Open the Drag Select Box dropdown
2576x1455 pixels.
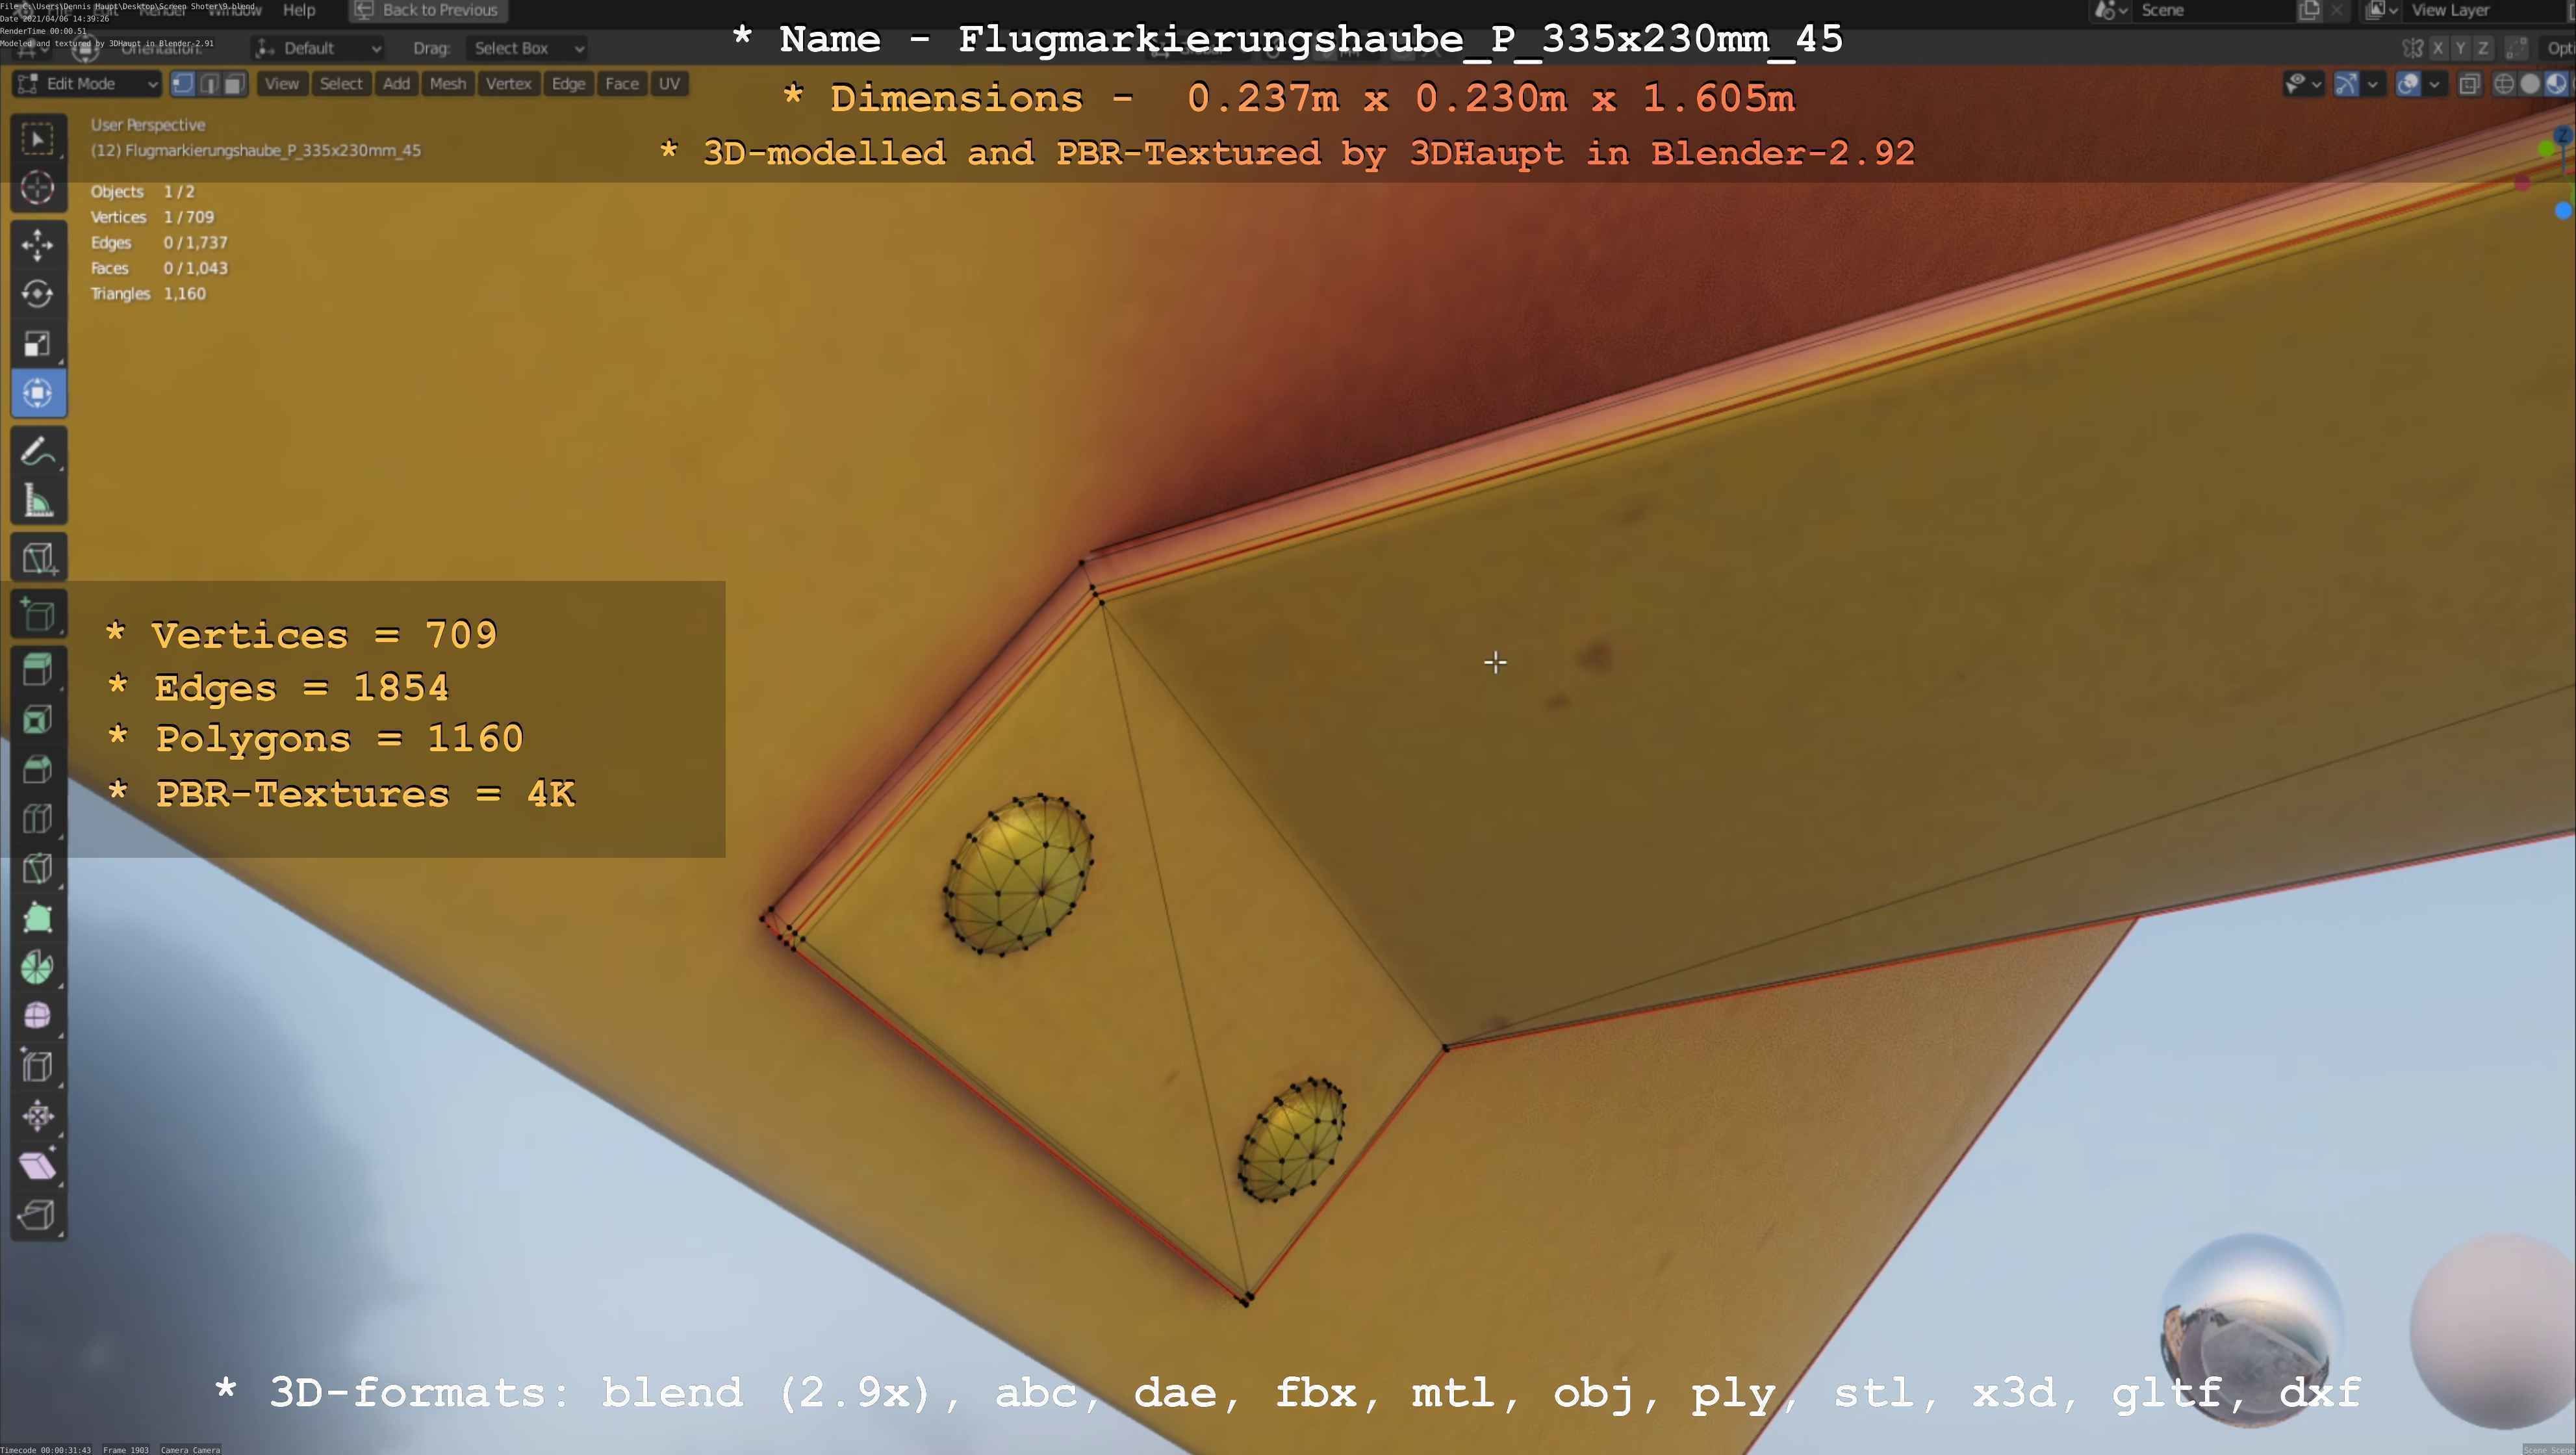click(x=527, y=48)
